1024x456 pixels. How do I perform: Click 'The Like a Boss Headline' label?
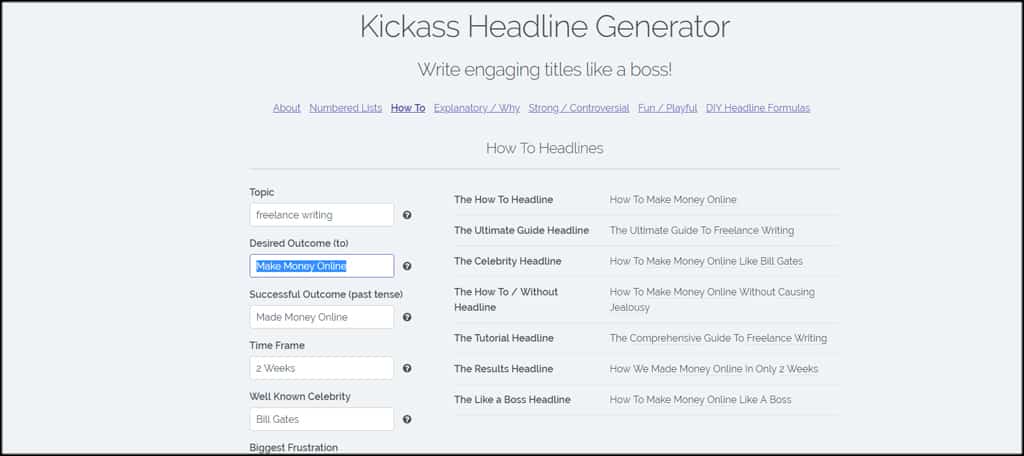point(512,400)
